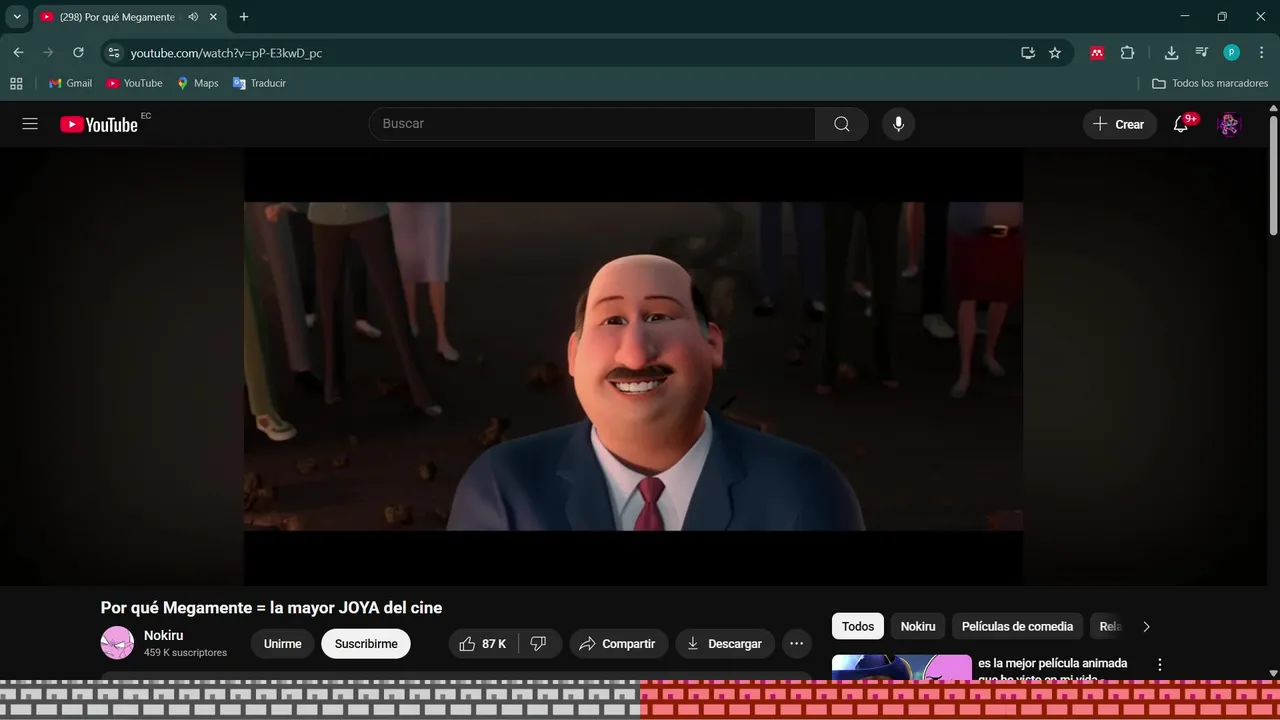The height and width of the screenshot is (720, 1280).
Task: Open the YouTube hamburger guide menu
Action: tap(30, 124)
